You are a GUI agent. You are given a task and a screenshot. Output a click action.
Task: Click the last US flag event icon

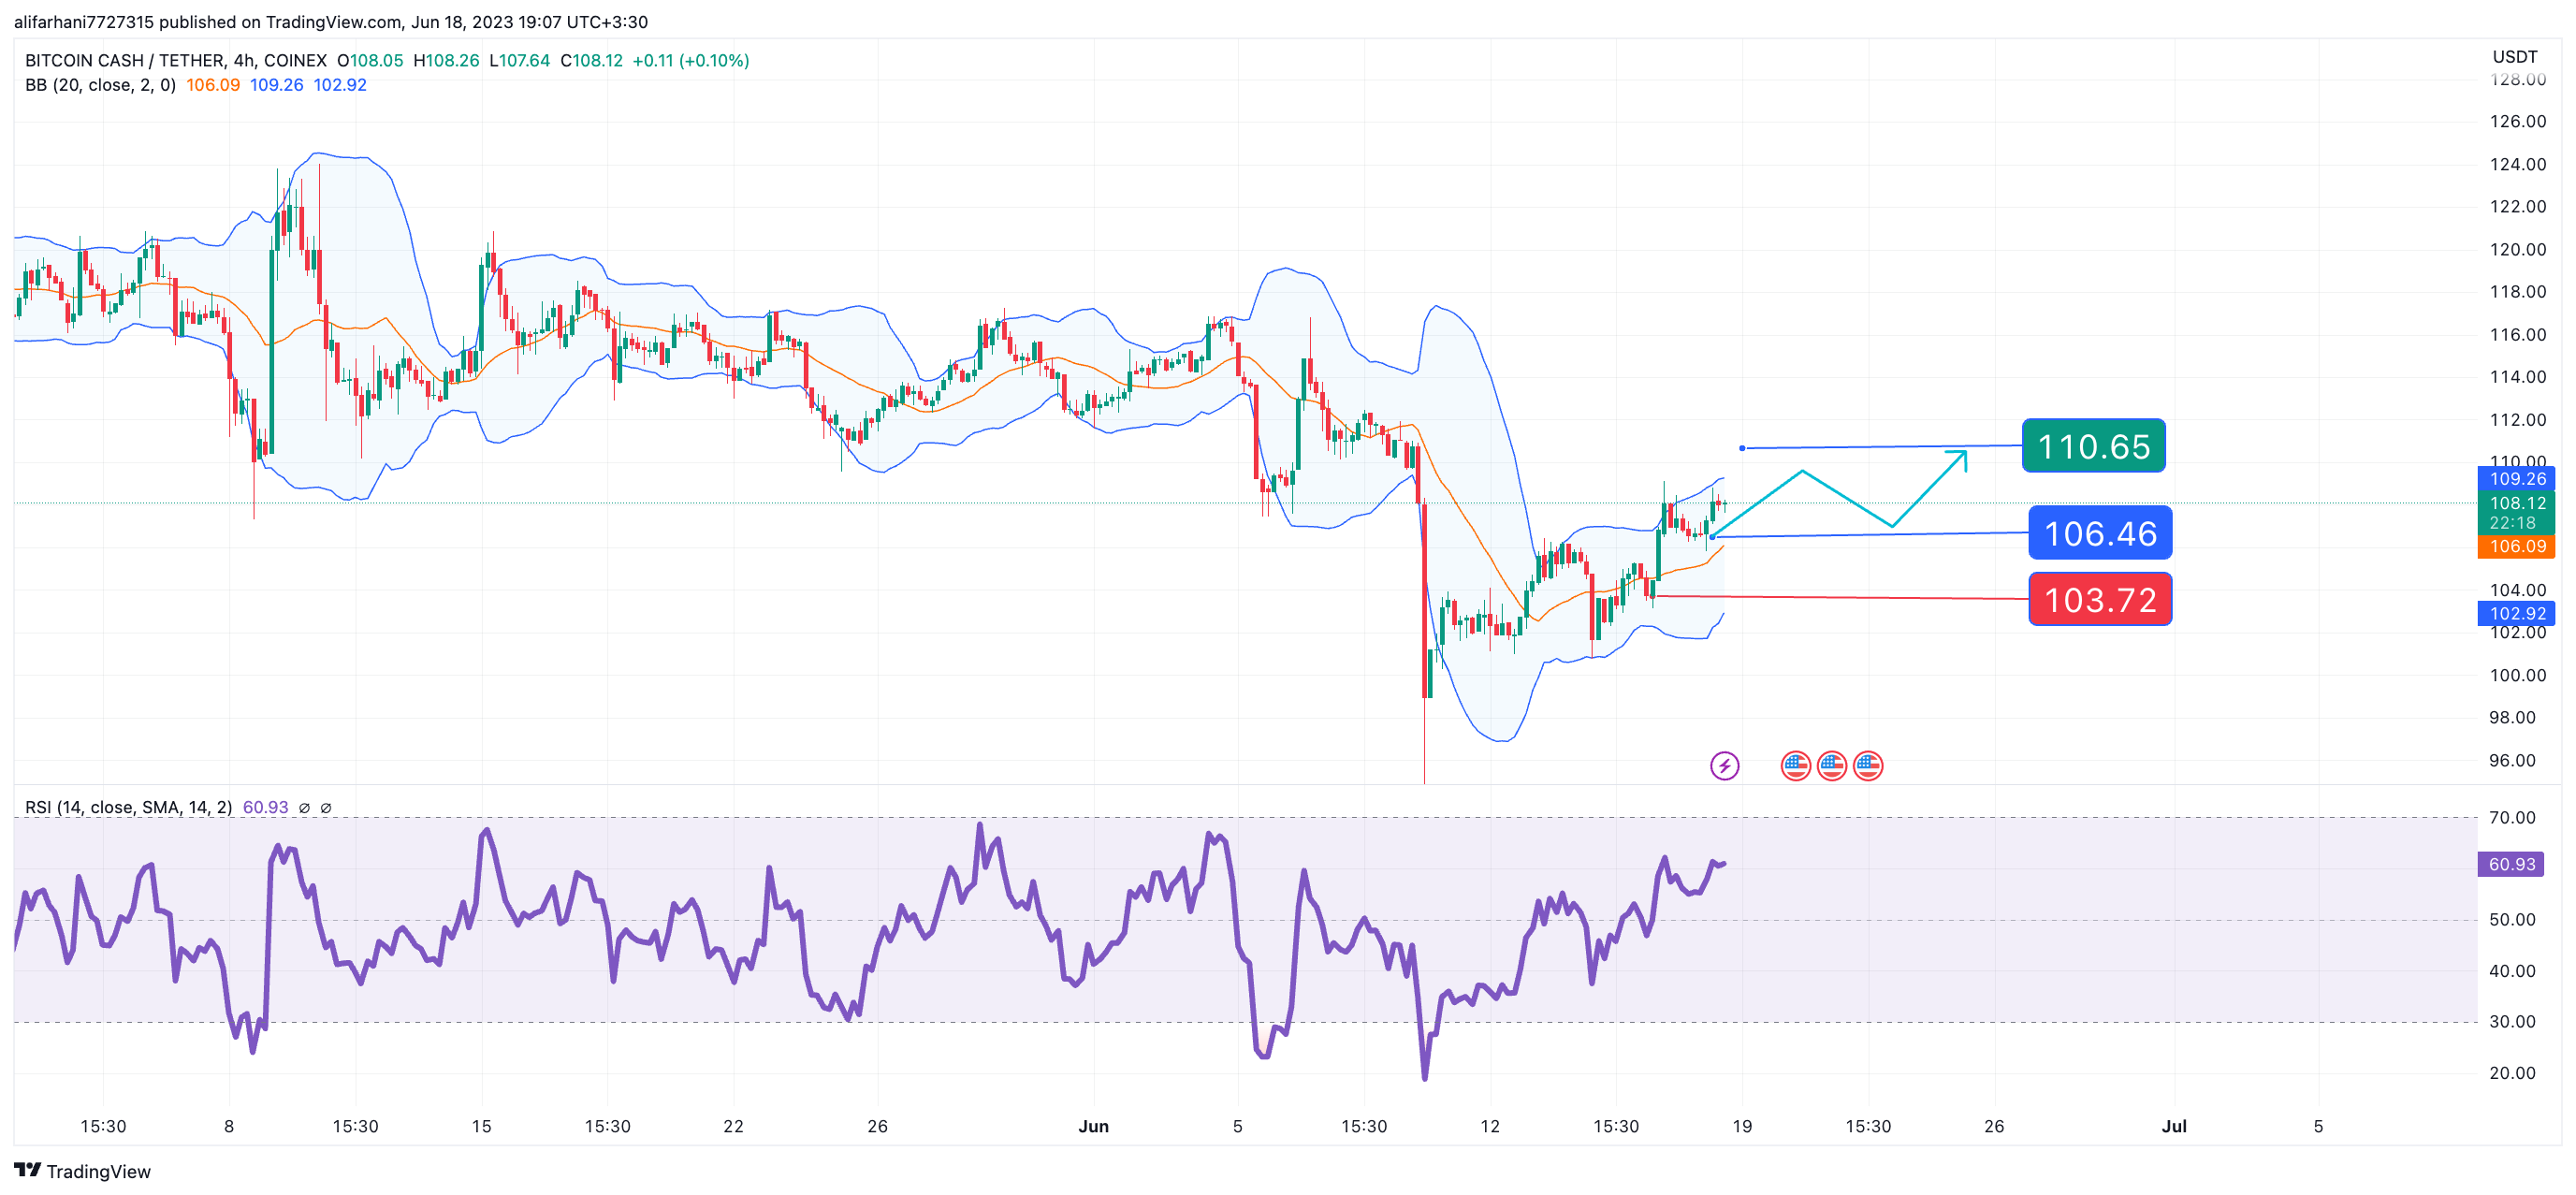coord(1868,766)
